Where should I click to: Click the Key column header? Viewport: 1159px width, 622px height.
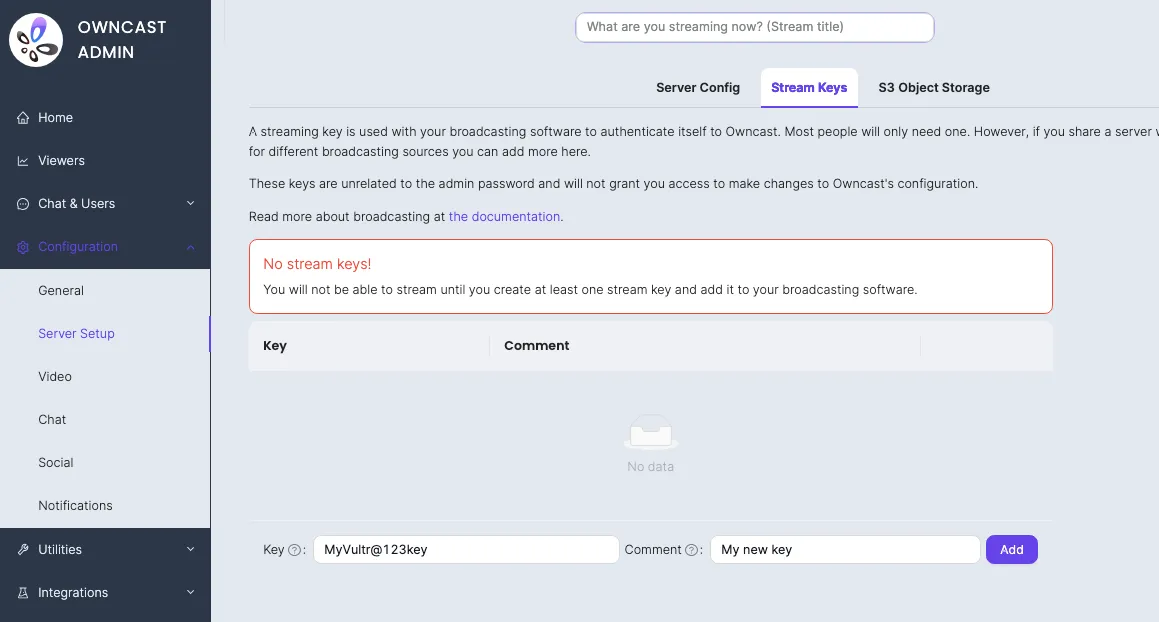pos(369,345)
